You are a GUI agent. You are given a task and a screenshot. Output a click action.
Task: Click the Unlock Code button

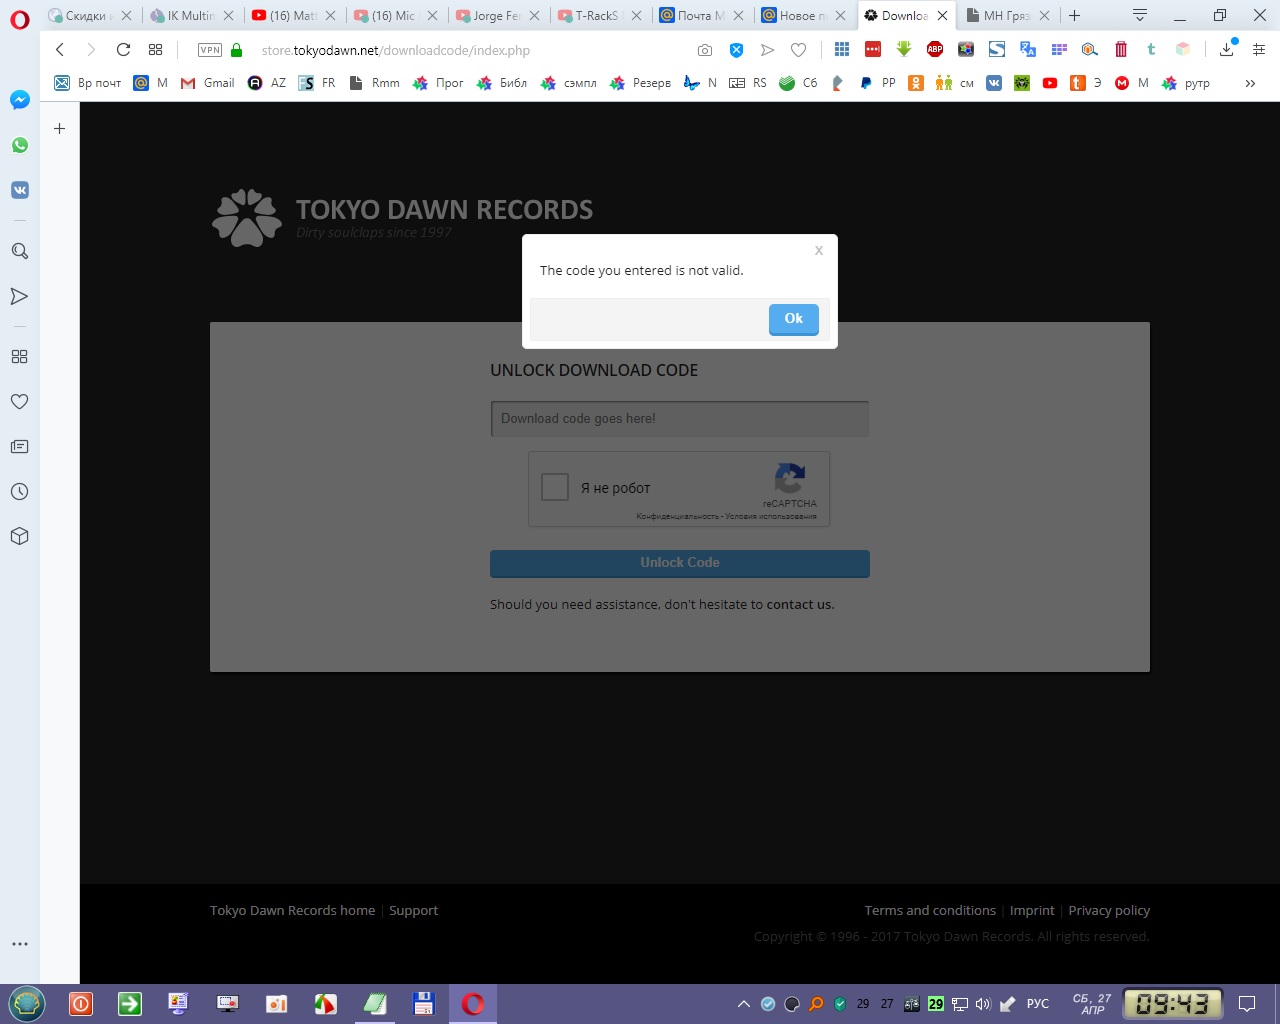pyautogui.click(x=680, y=563)
